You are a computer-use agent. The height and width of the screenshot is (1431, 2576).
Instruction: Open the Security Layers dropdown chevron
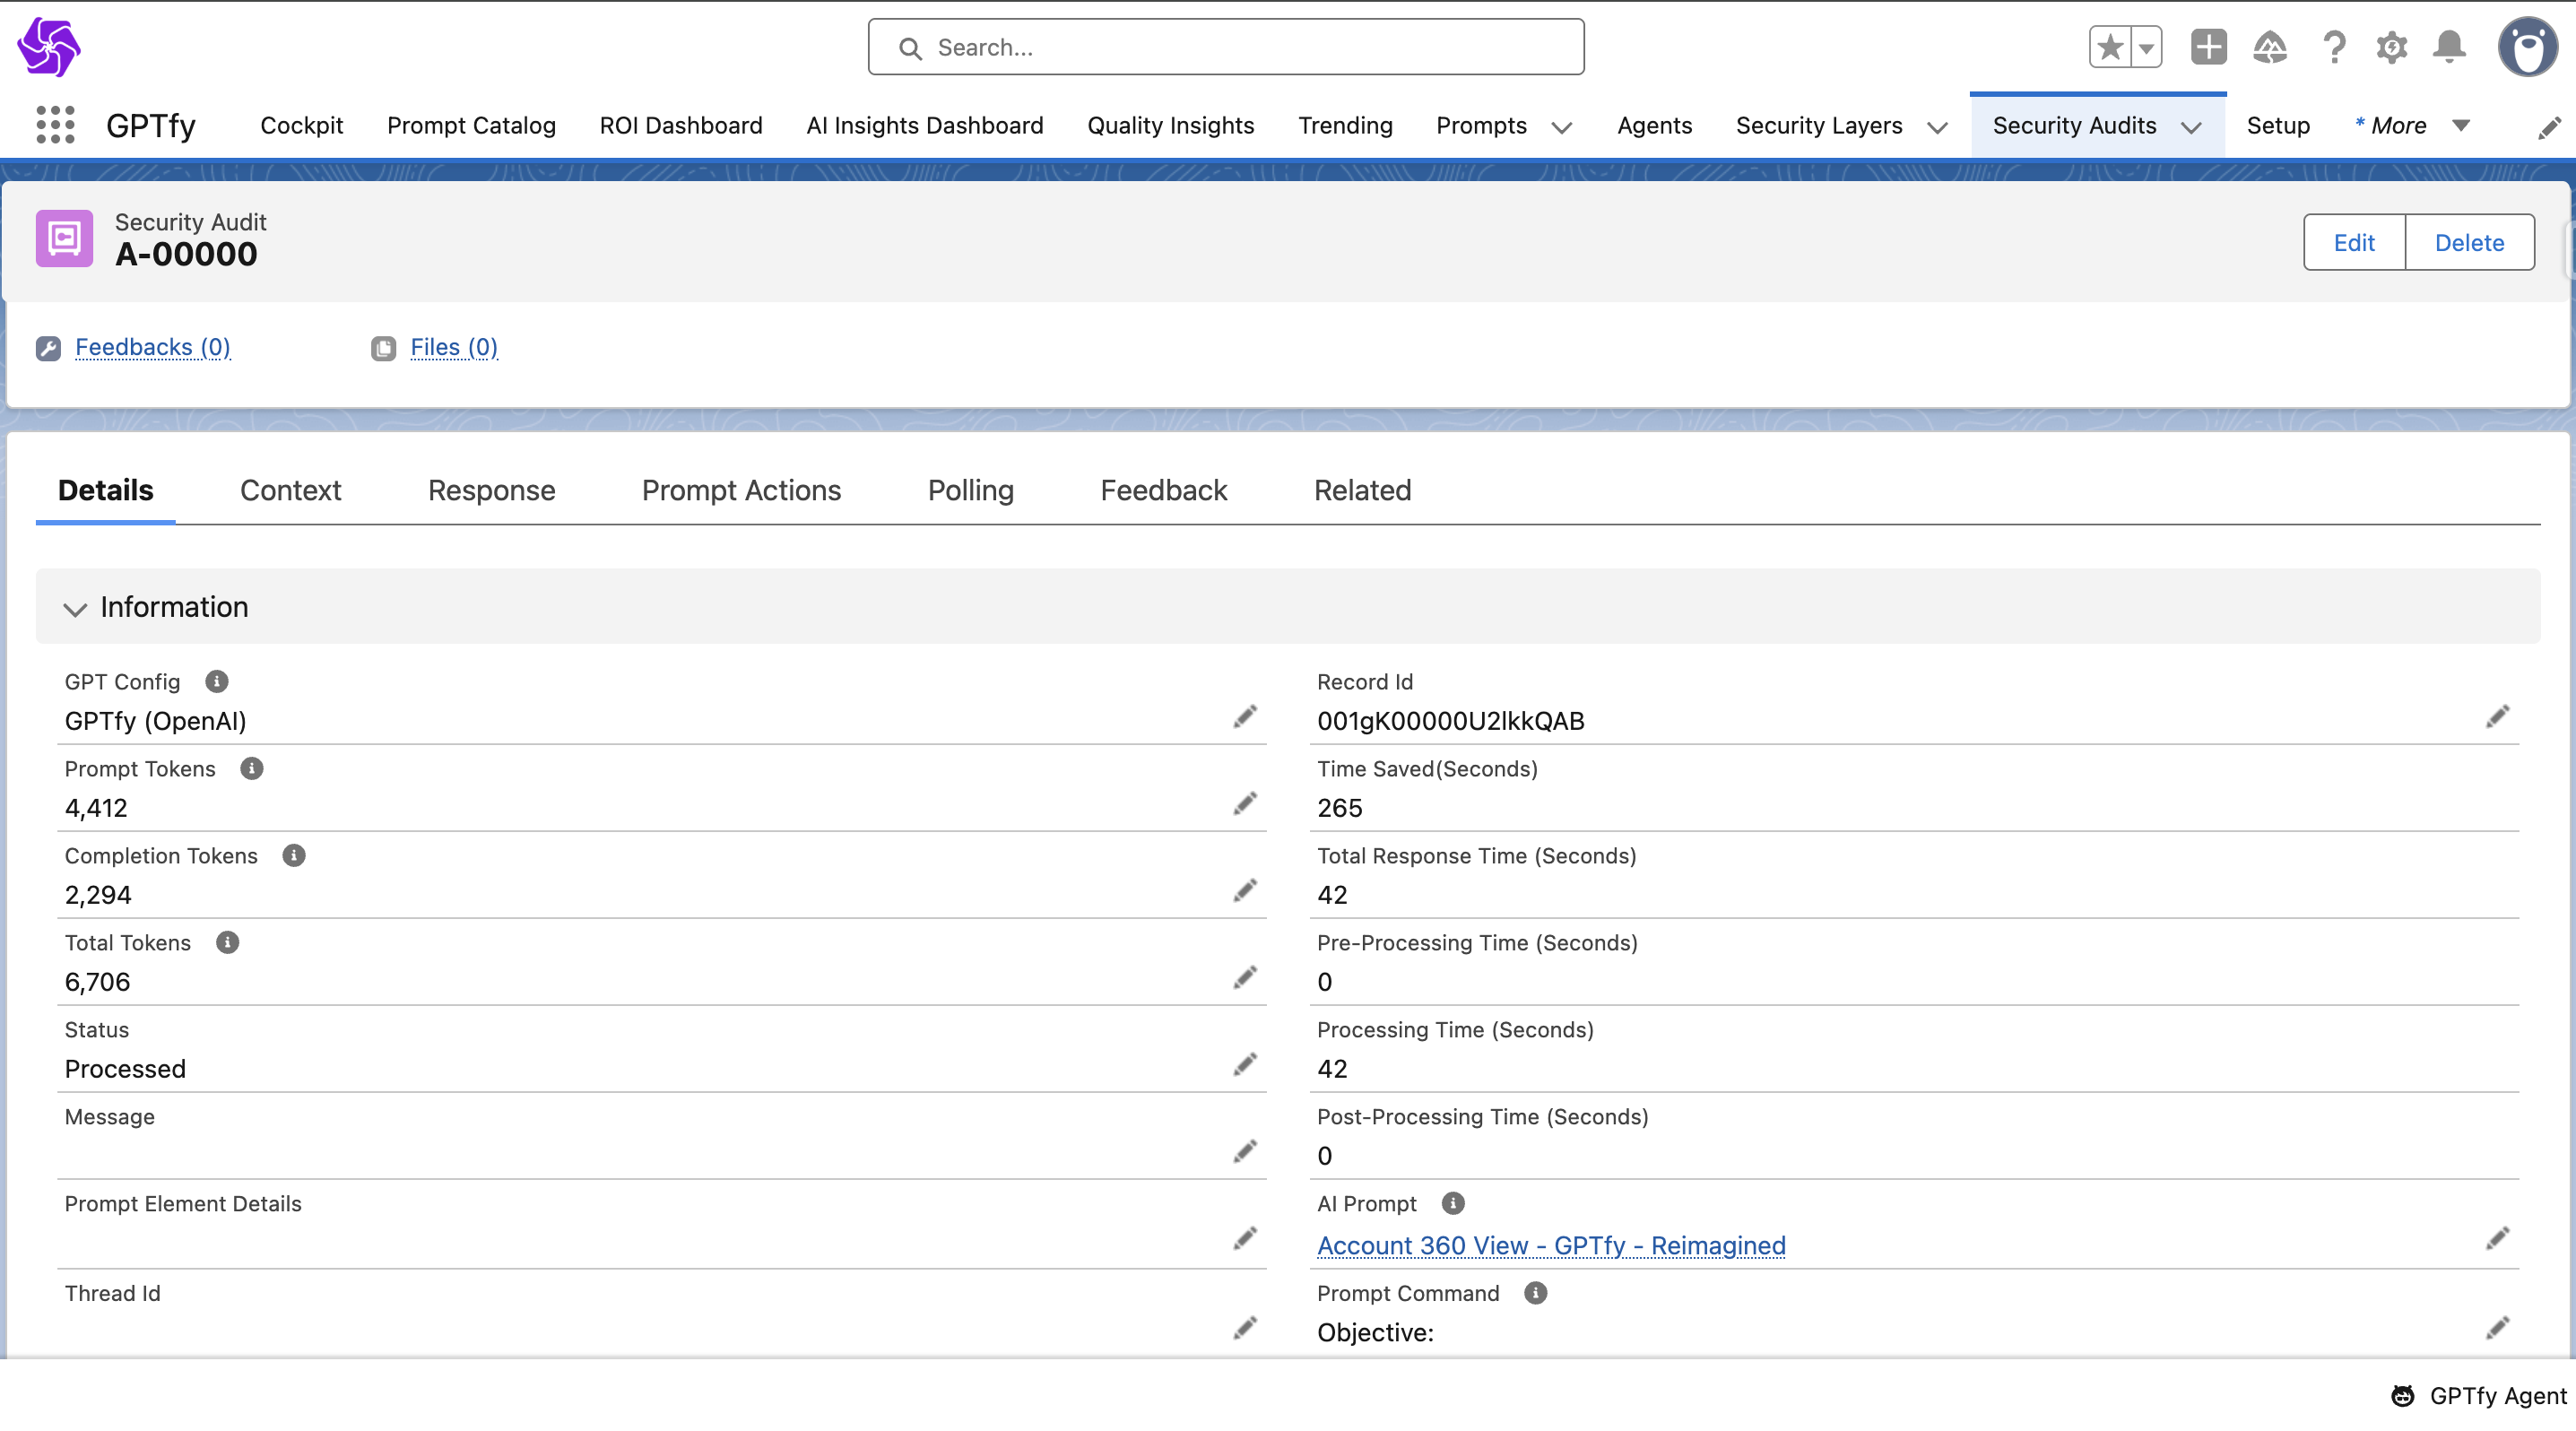[1937, 127]
